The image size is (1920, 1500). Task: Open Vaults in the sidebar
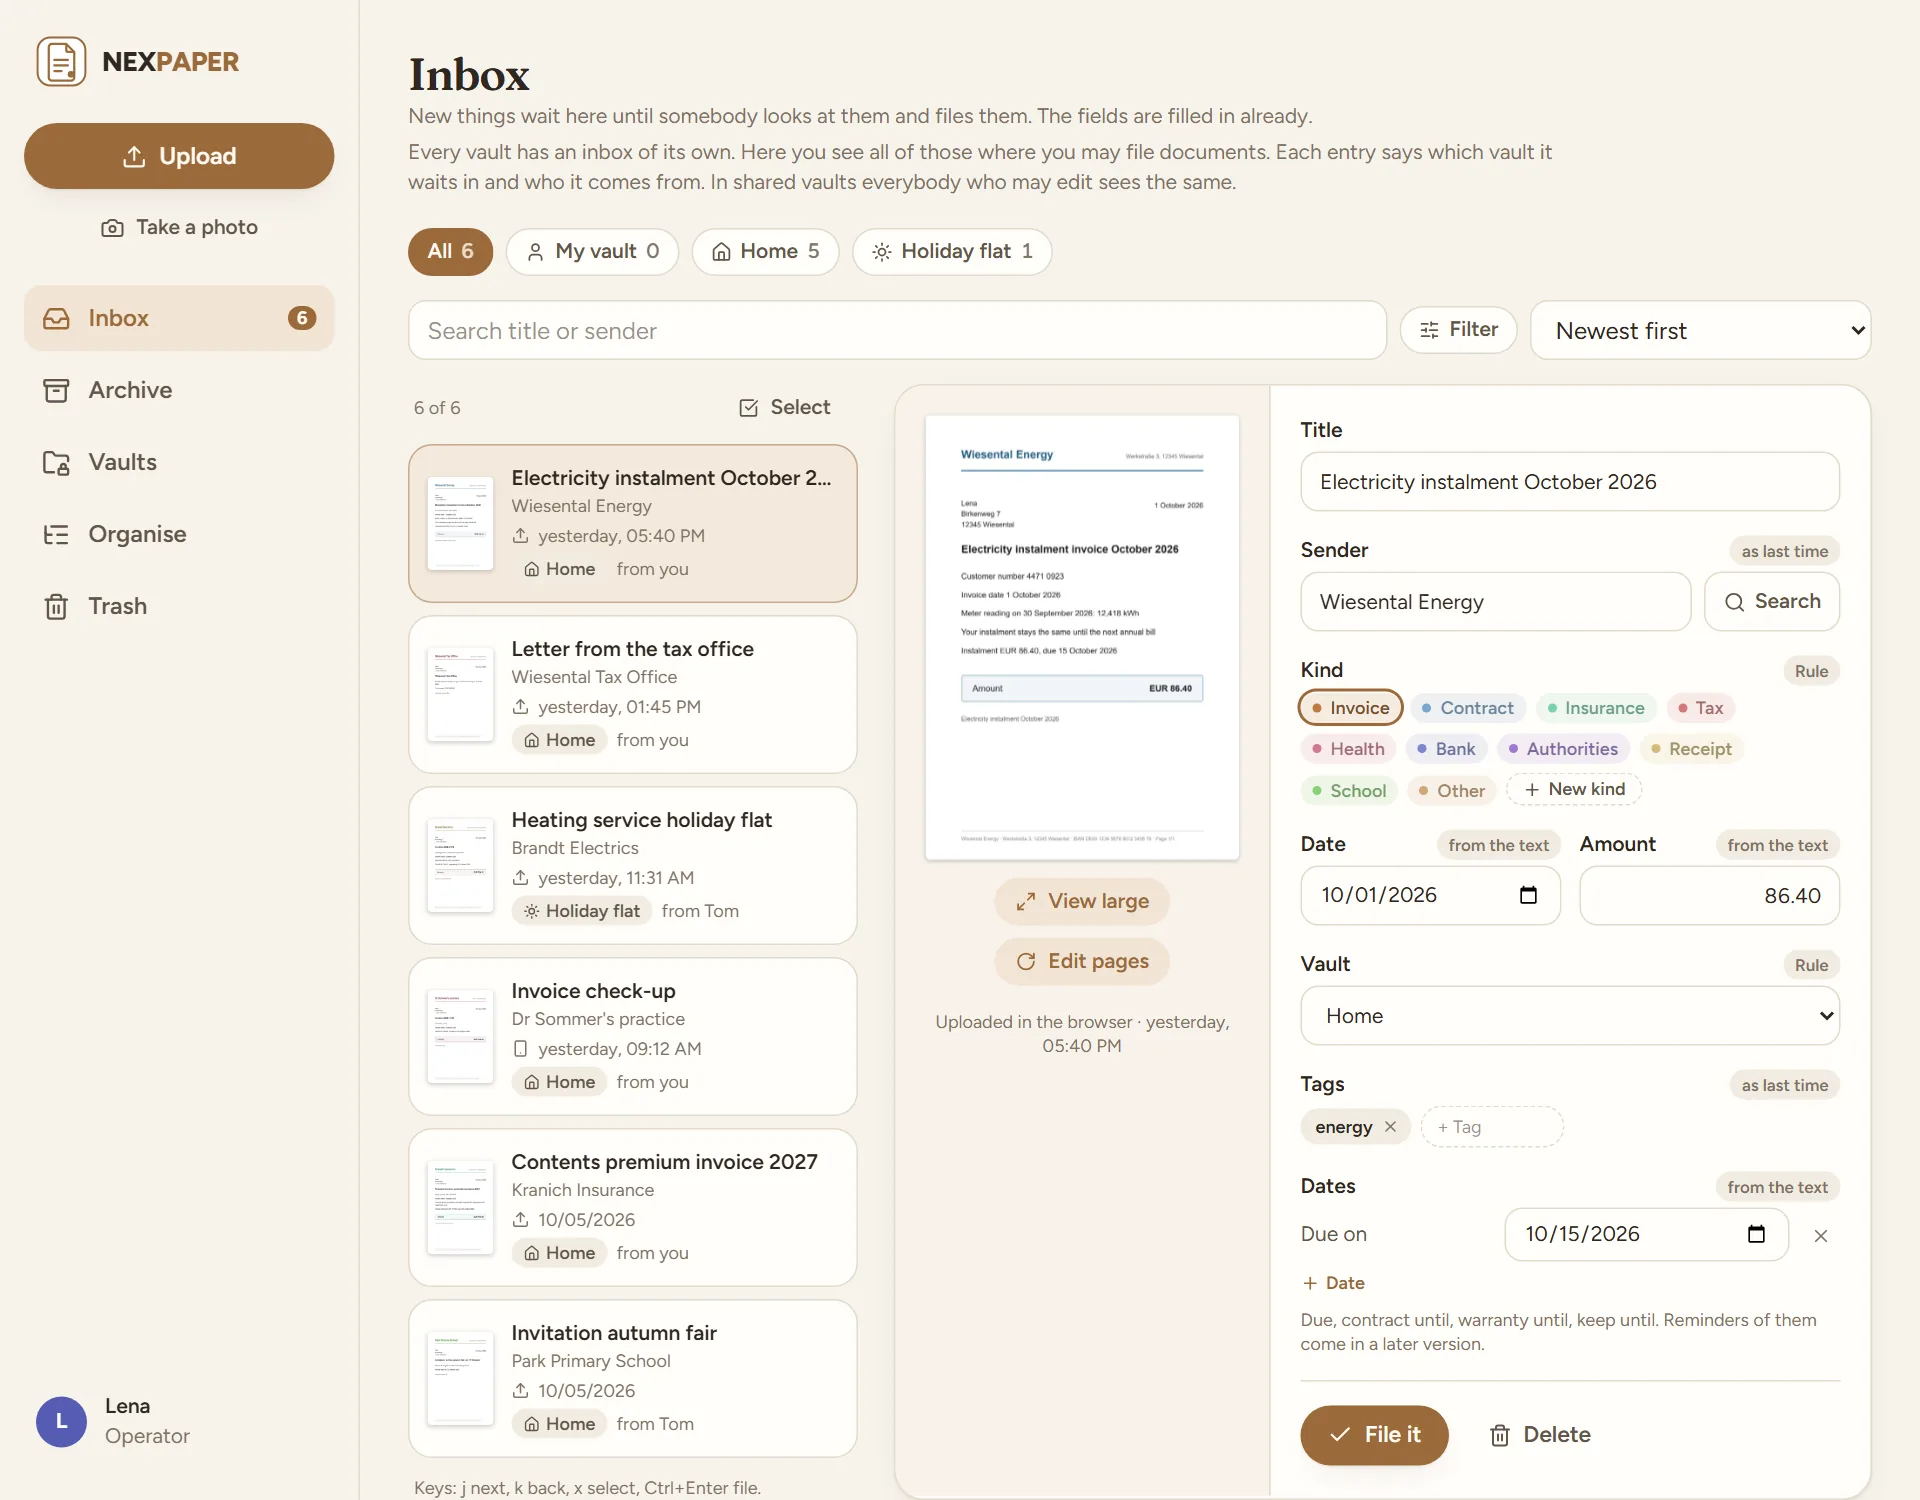(x=179, y=462)
